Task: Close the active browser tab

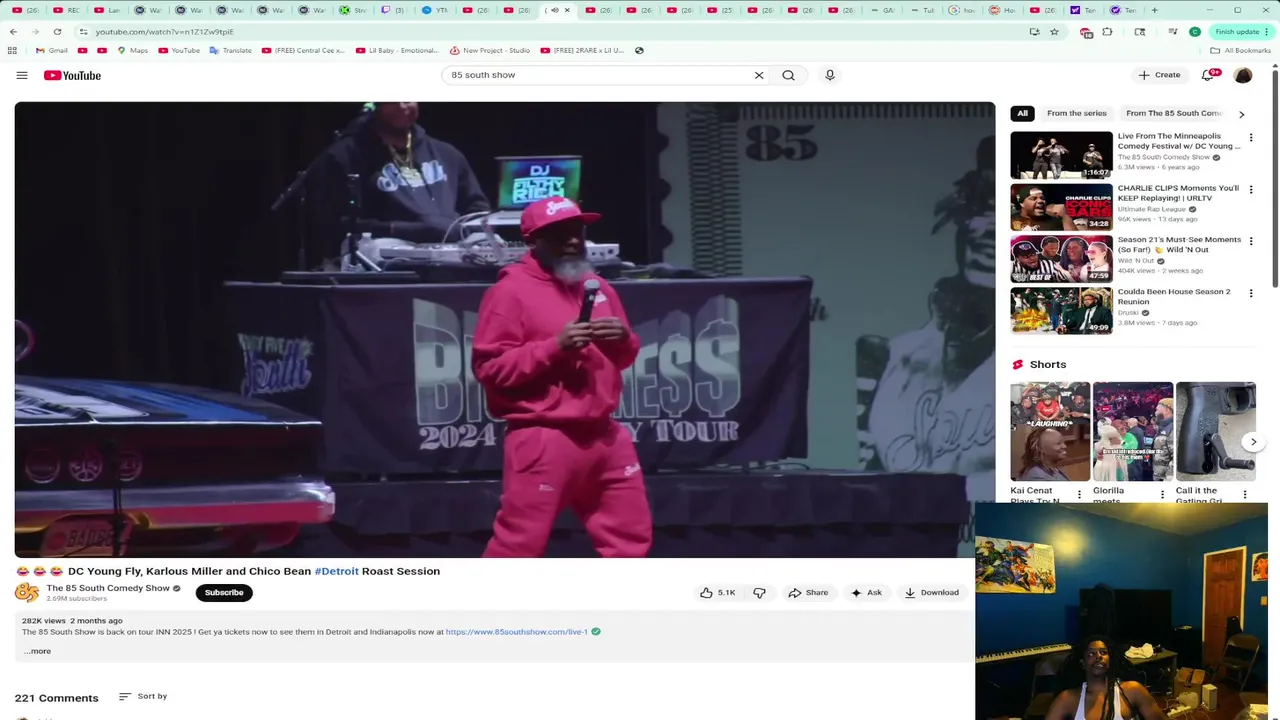Action: tap(568, 10)
